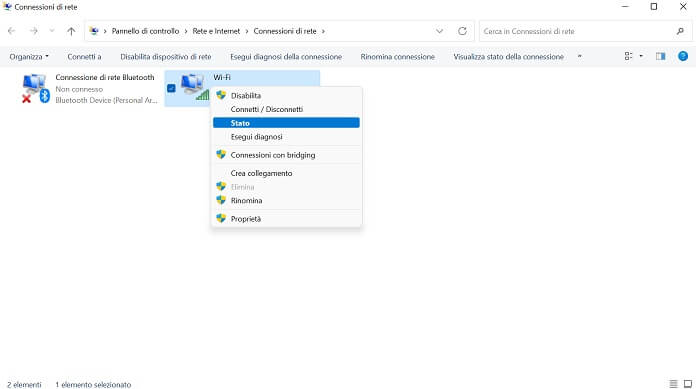Toggle the Wi-Fi item selection checkbox
Viewport: 696px width, 389px height.
(171, 88)
